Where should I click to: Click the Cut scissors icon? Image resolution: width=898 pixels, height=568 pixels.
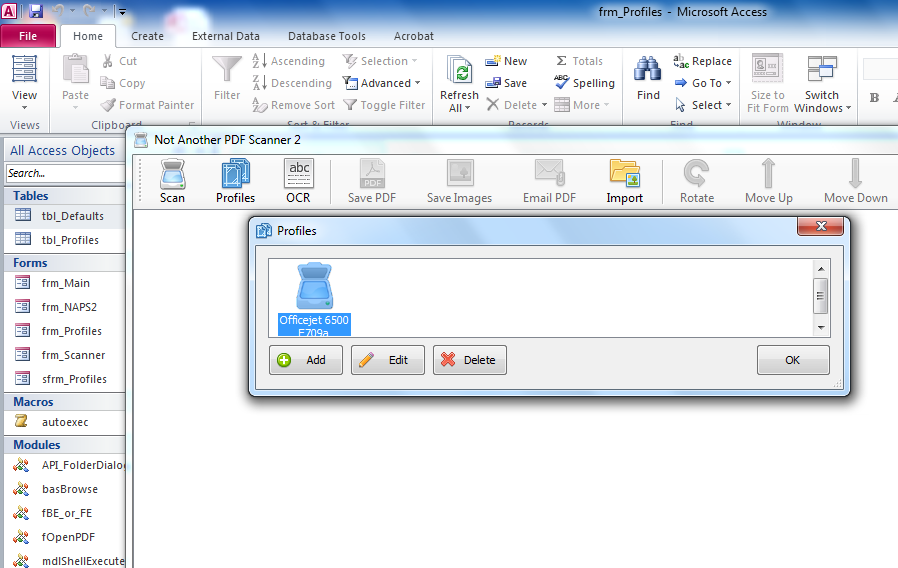pyautogui.click(x=107, y=61)
